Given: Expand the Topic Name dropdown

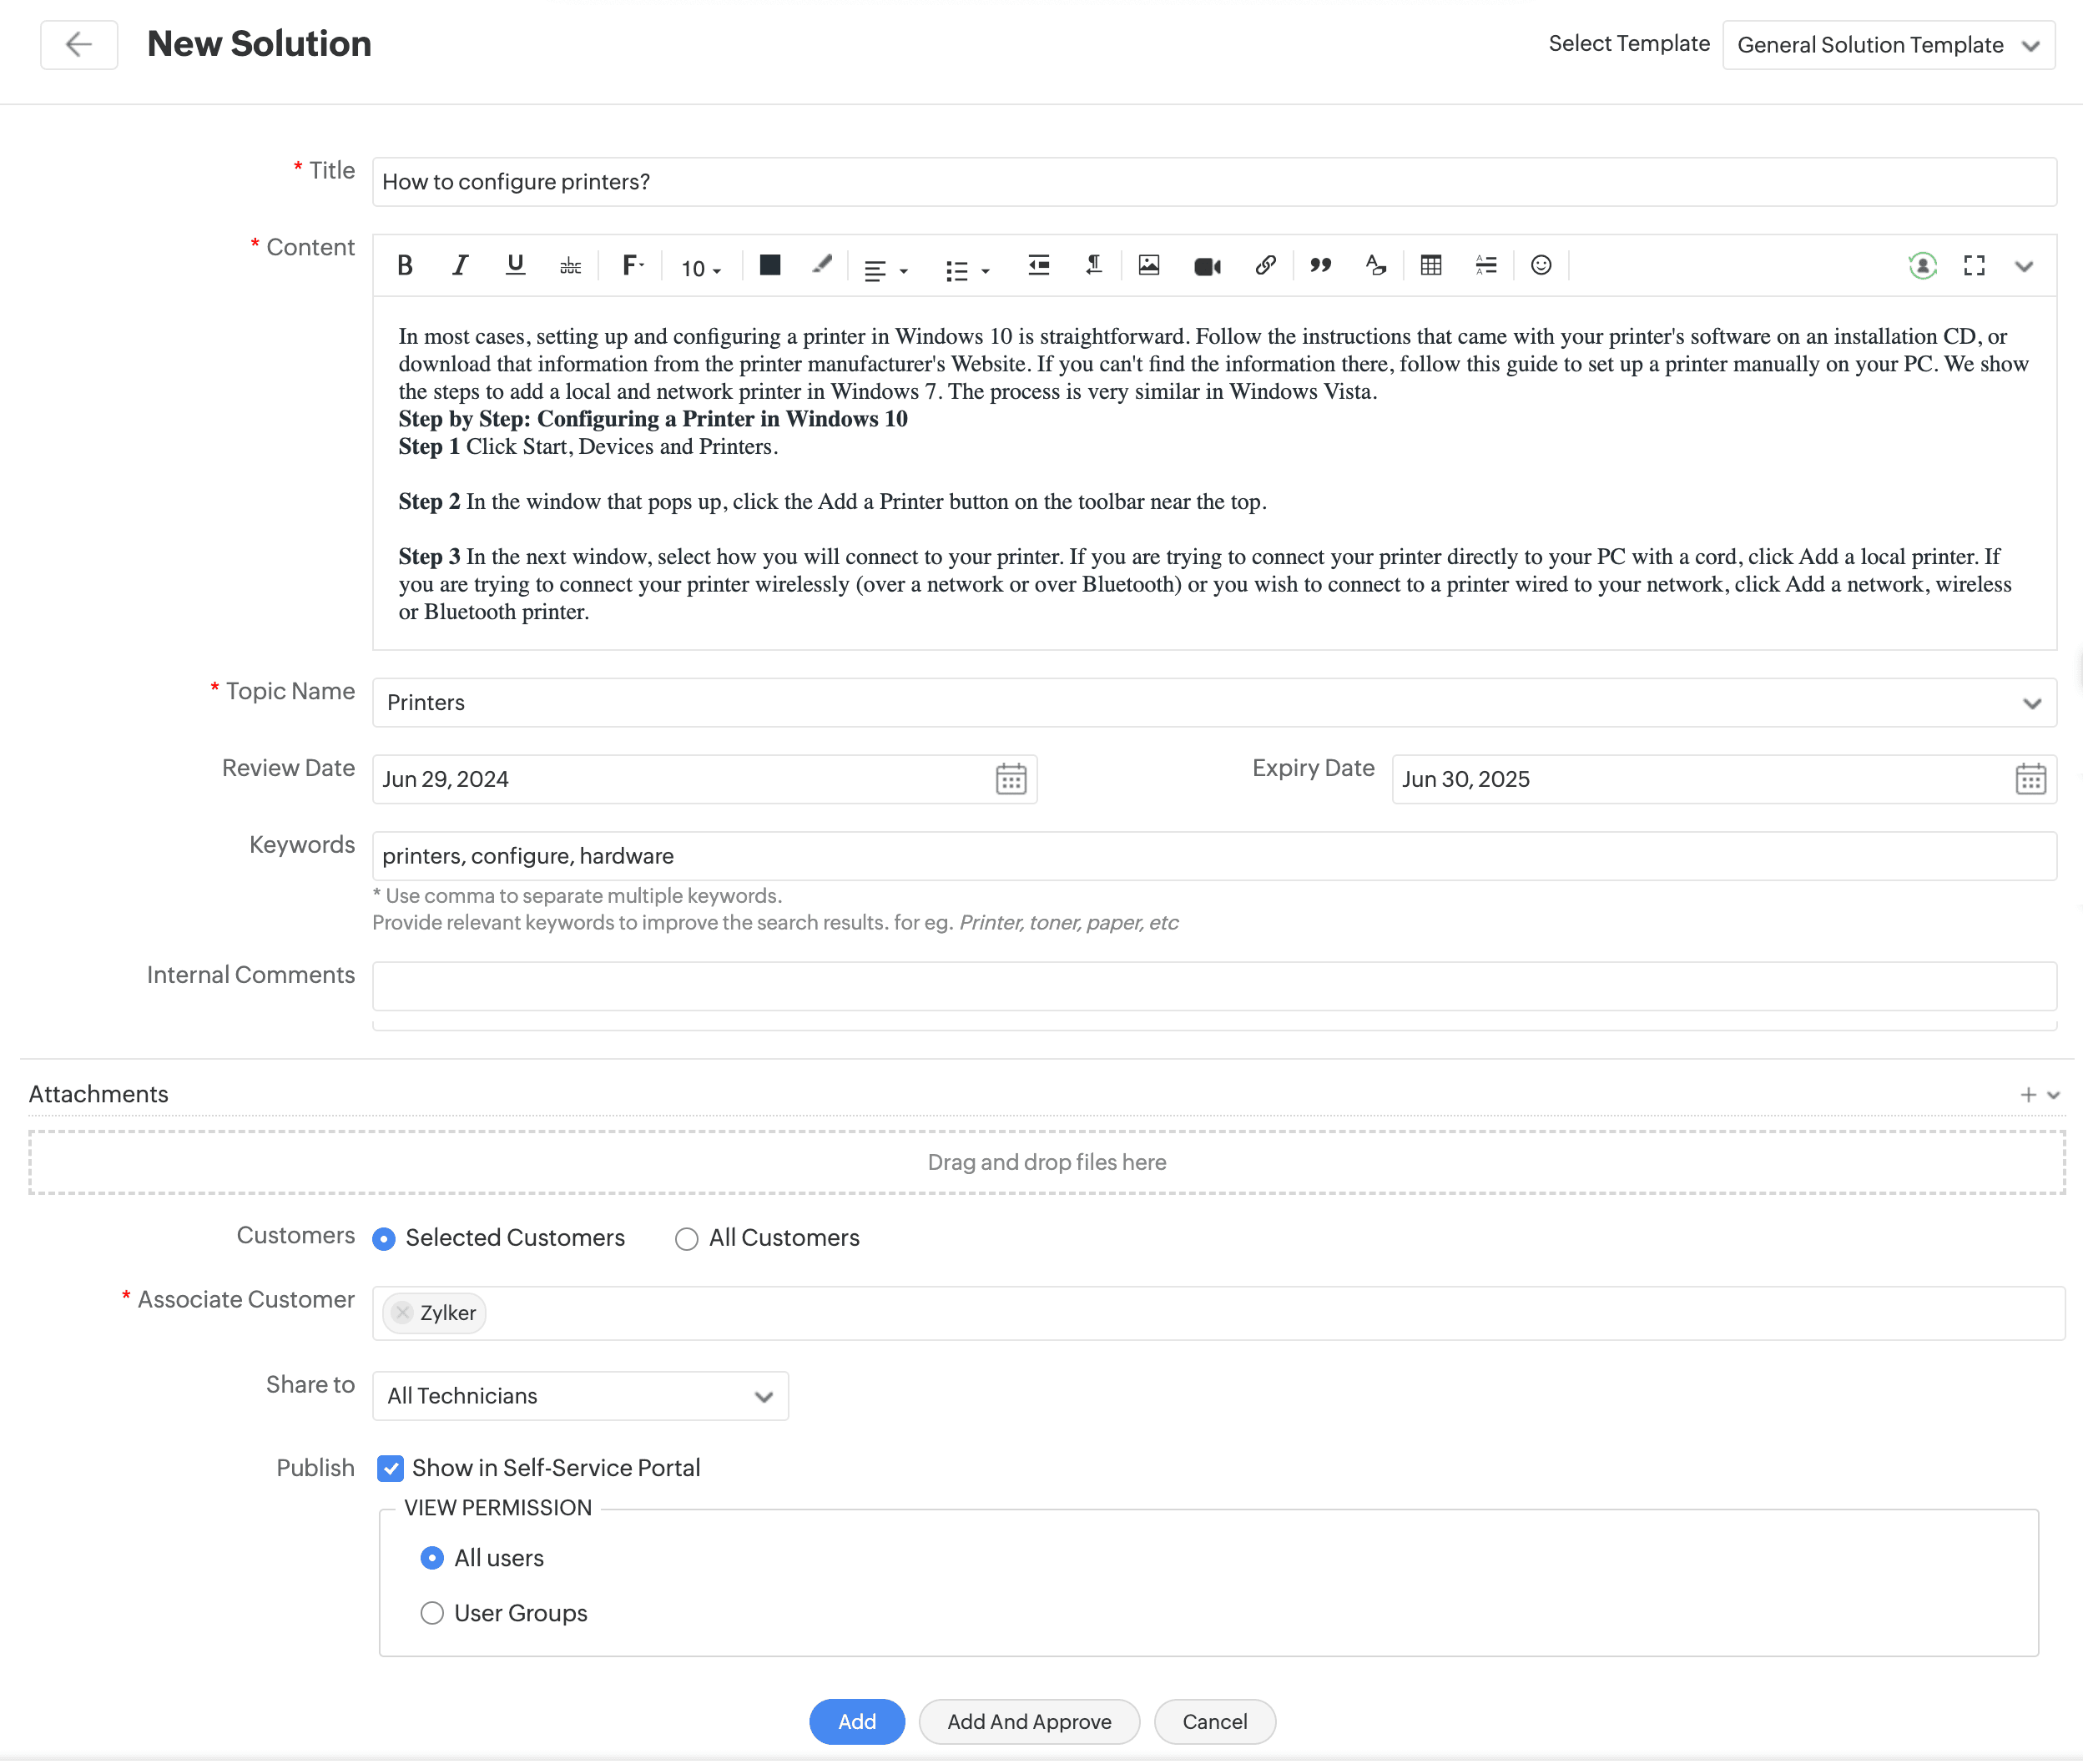Looking at the screenshot, I should [x=1213, y=703].
